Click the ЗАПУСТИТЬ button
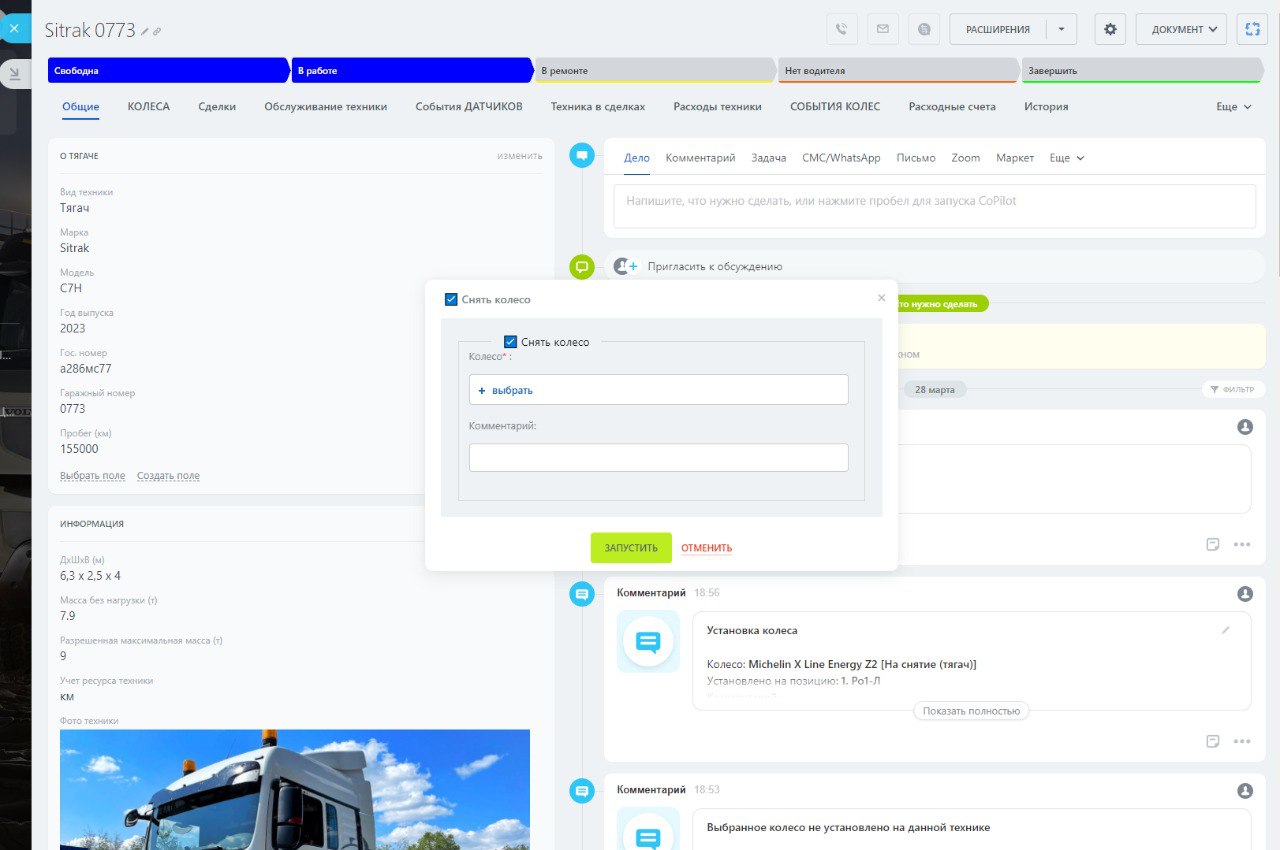The image size is (1280, 850). [631, 548]
